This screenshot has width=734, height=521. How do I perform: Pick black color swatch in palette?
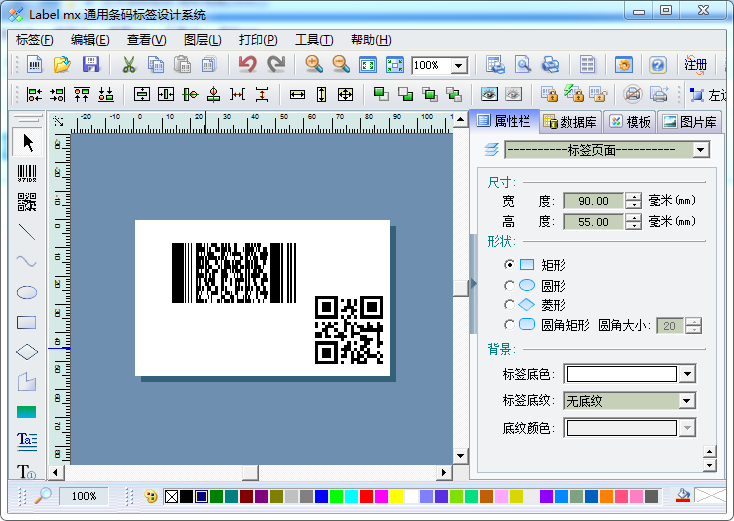coord(186,496)
